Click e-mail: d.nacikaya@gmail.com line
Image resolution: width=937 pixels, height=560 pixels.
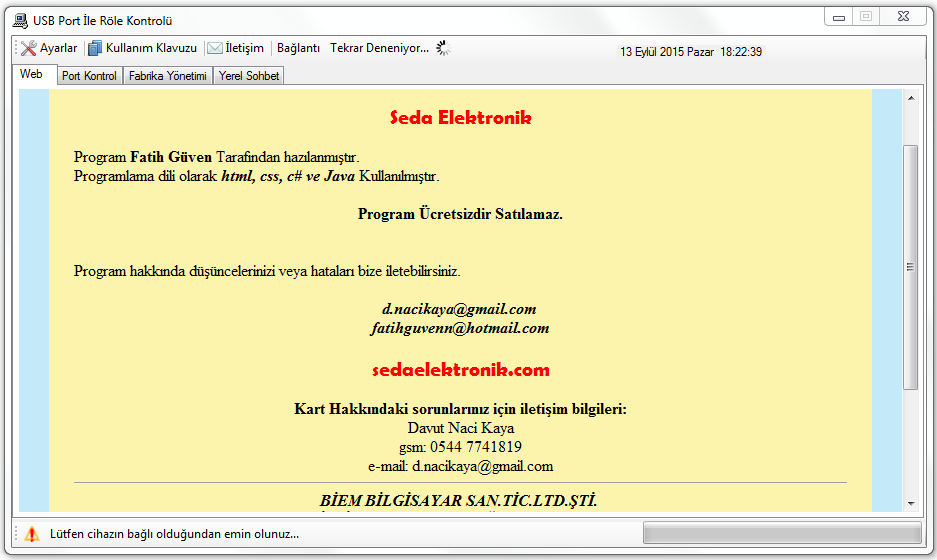460,466
